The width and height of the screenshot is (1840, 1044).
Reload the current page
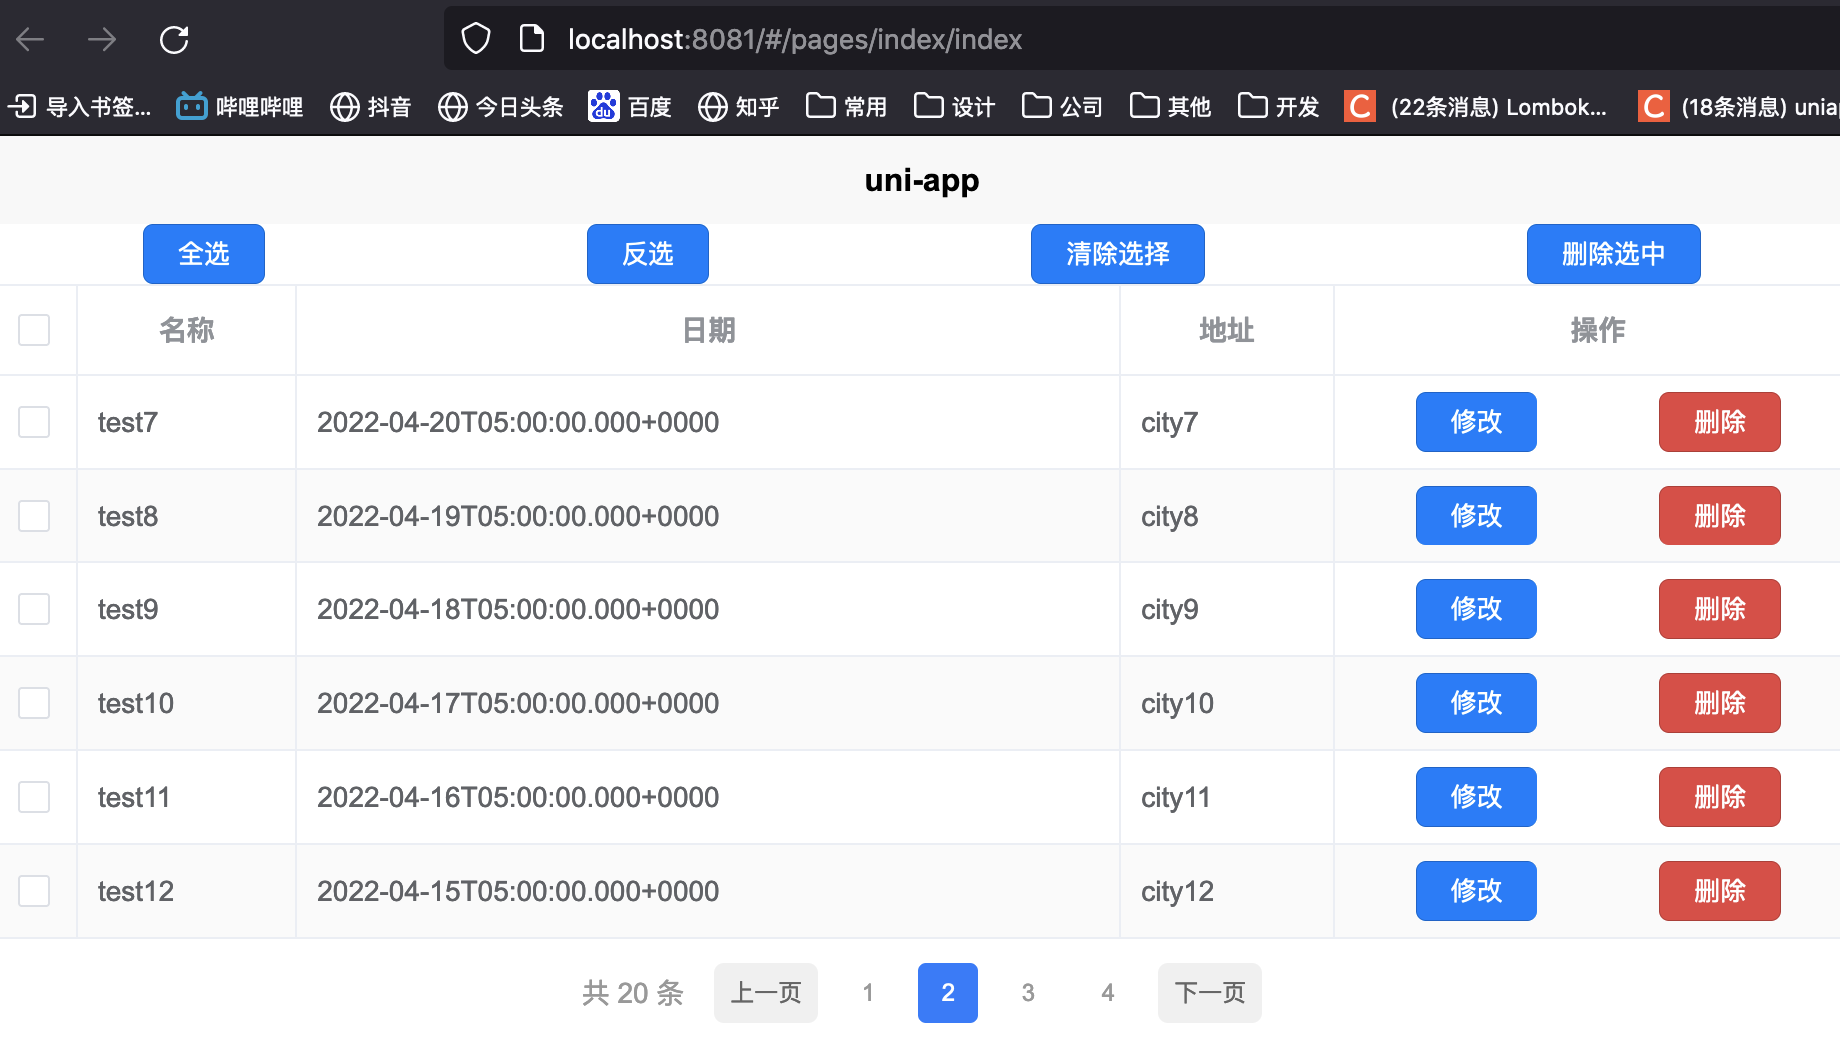174,39
